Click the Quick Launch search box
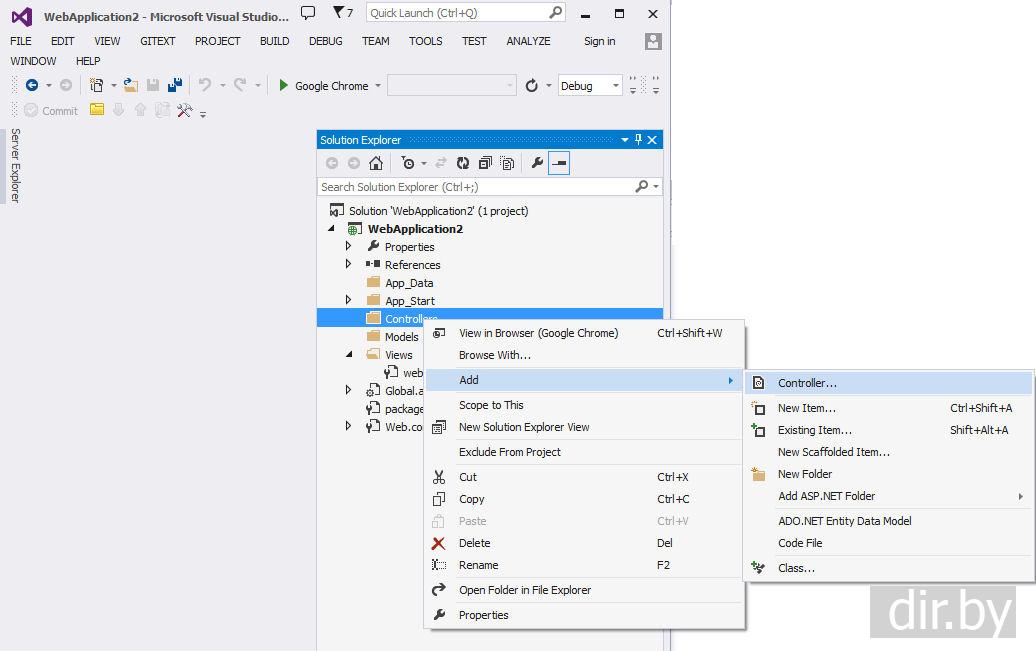This screenshot has width=1036, height=651. point(456,13)
